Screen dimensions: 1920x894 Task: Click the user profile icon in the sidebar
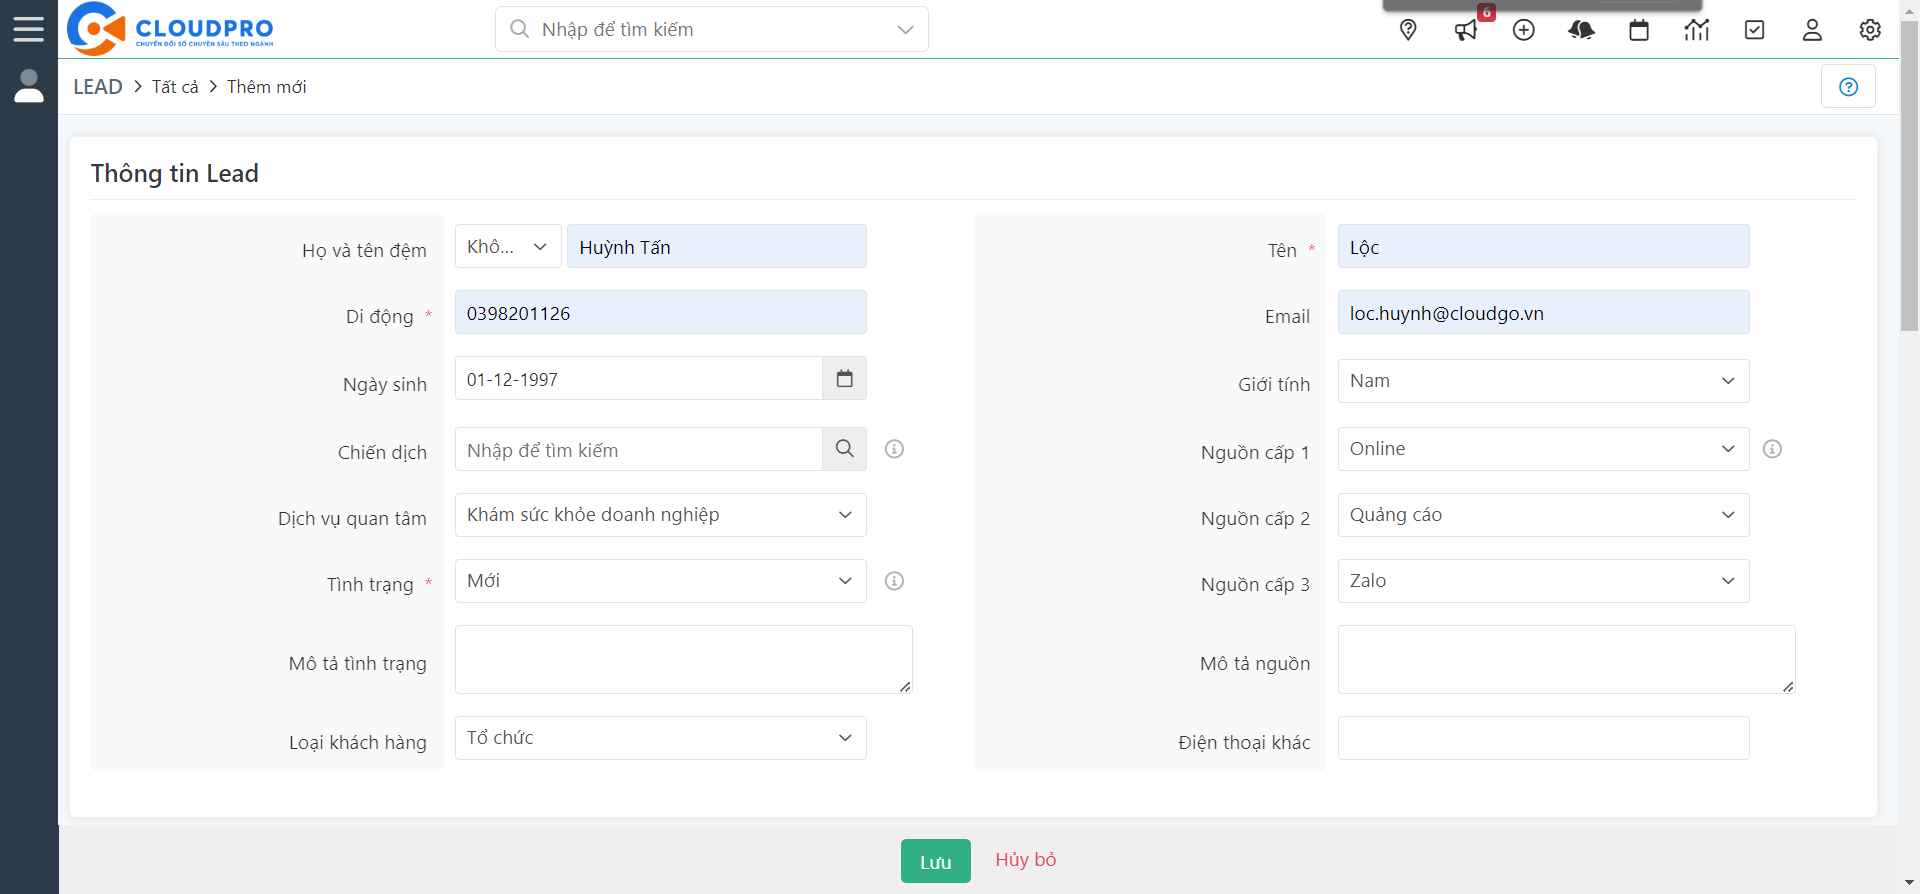coord(29,86)
